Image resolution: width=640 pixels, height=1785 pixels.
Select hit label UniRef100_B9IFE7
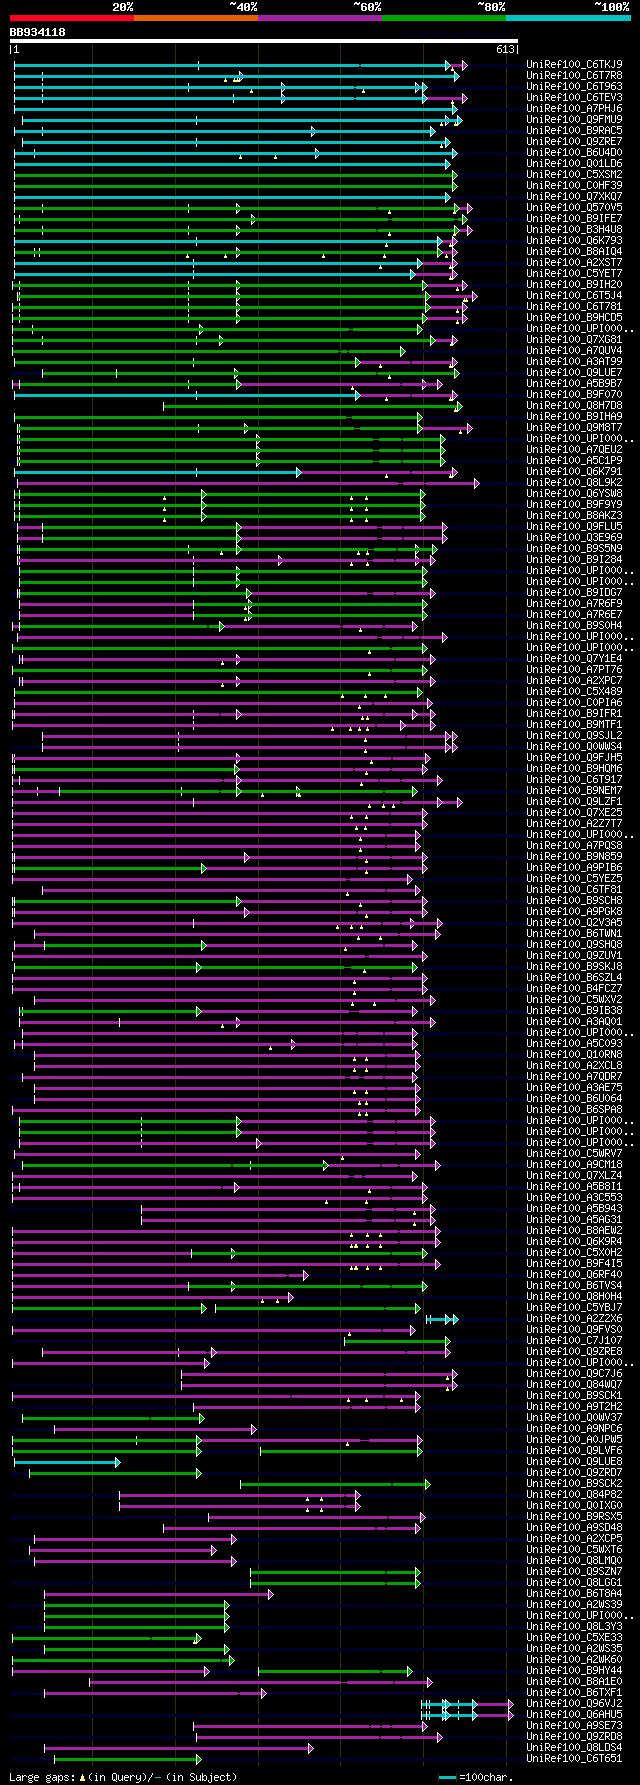pyautogui.click(x=574, y=218)
